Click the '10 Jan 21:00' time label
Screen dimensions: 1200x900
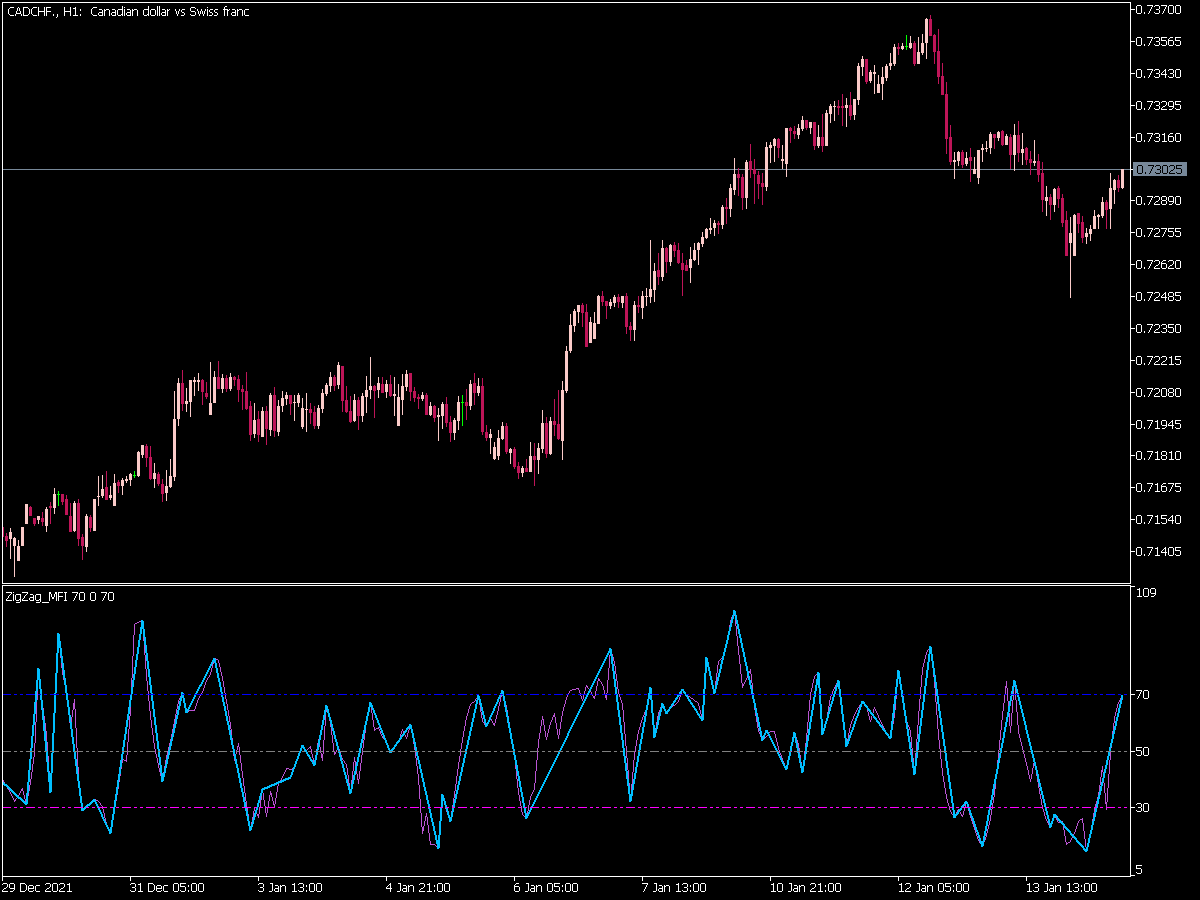(806, 887)
